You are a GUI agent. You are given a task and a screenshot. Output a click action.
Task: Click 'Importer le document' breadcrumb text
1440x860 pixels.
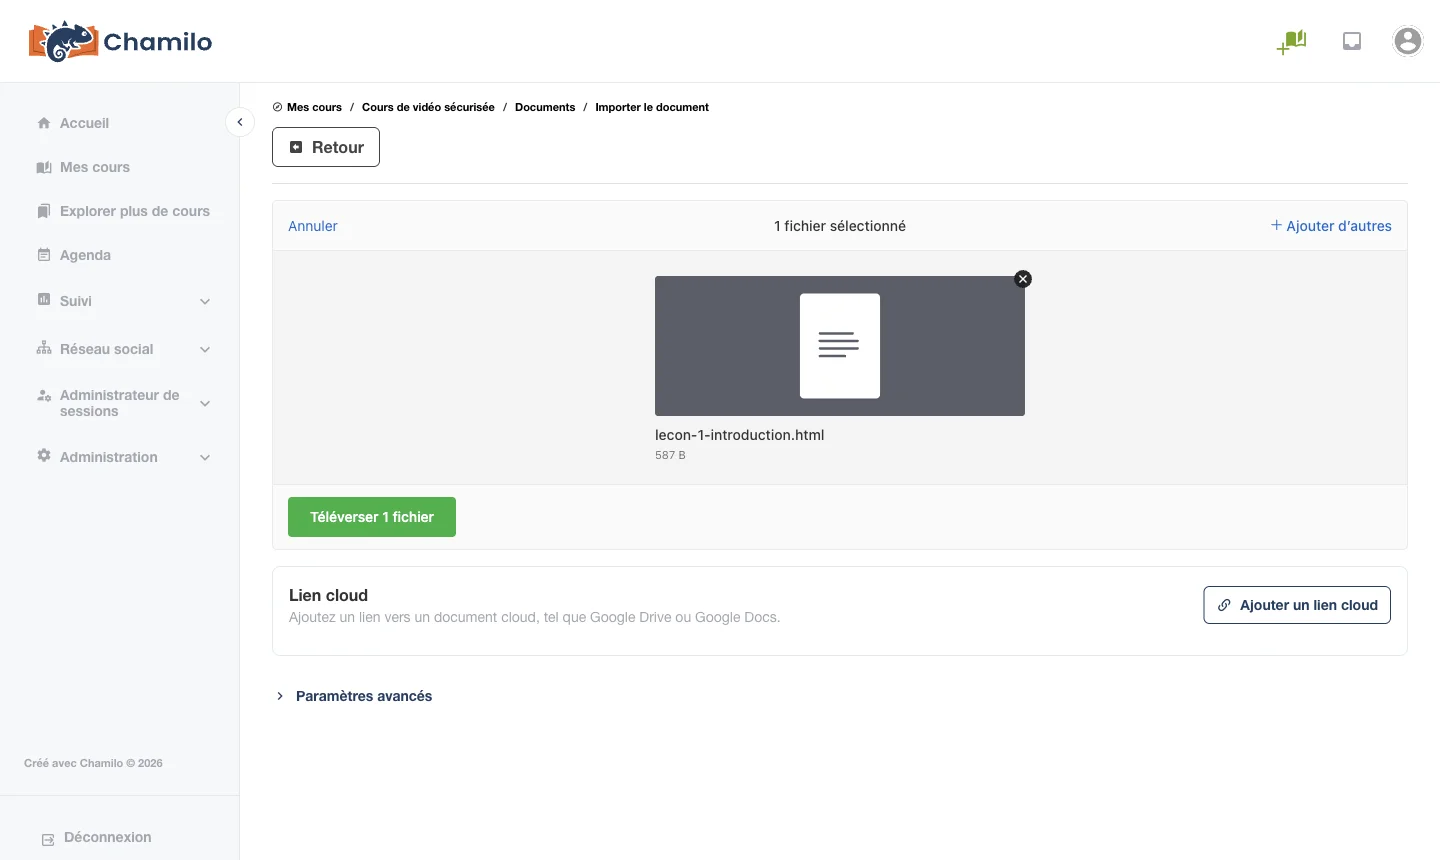coord(652,107)
